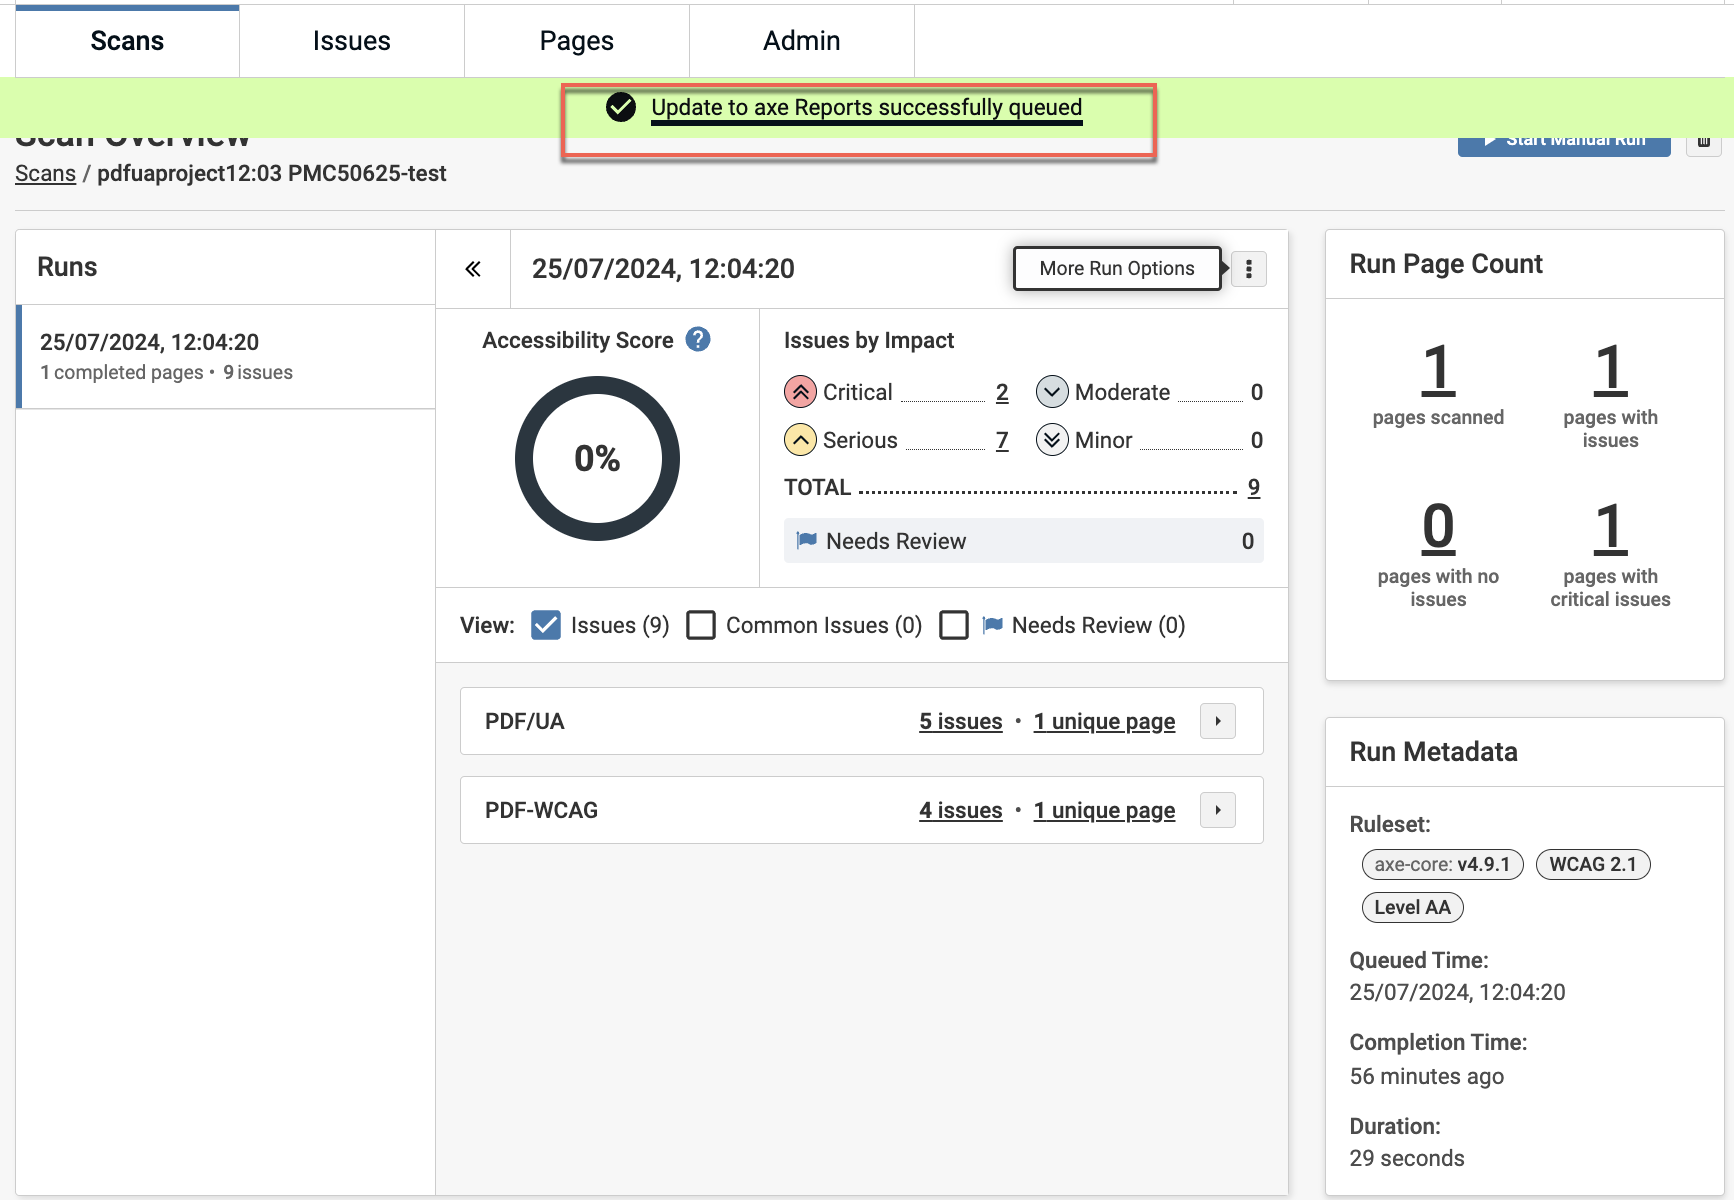
Task: Open the three-dot run options menu
Action: click(x=1248, y=269)
